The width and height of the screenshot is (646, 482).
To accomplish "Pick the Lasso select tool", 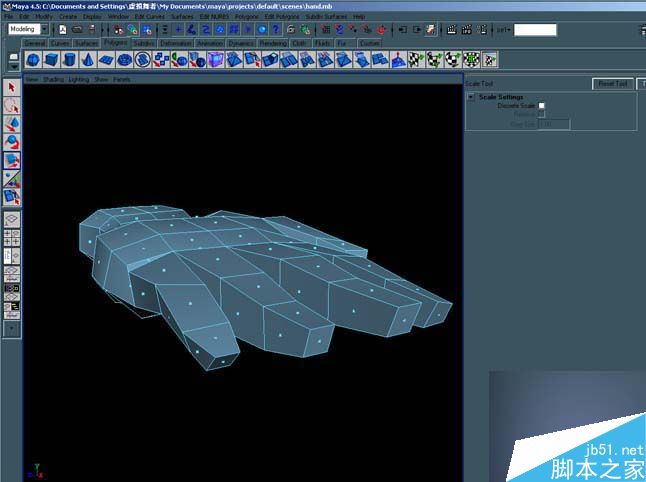I will 12,105.
